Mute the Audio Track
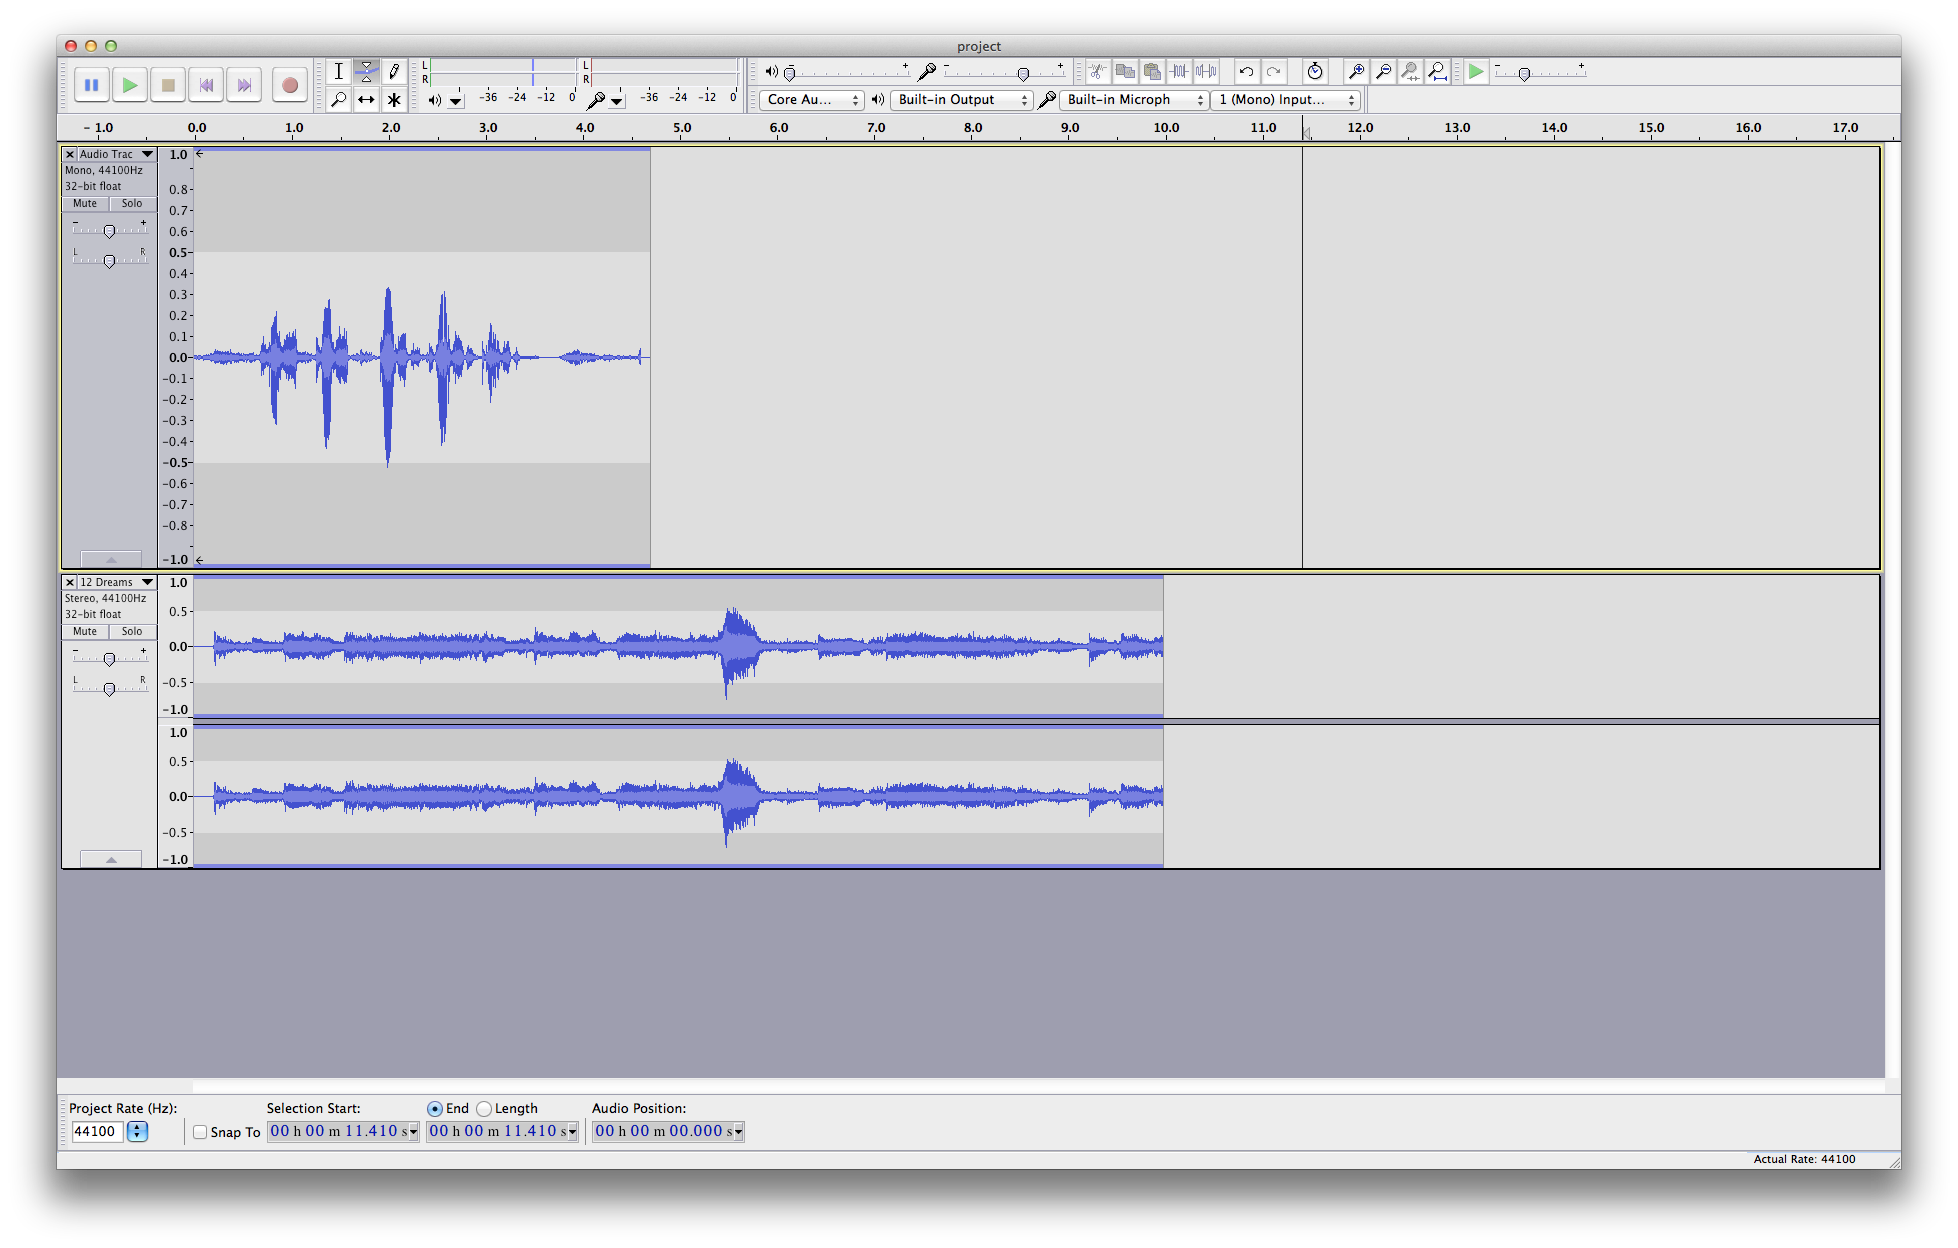 85,203
